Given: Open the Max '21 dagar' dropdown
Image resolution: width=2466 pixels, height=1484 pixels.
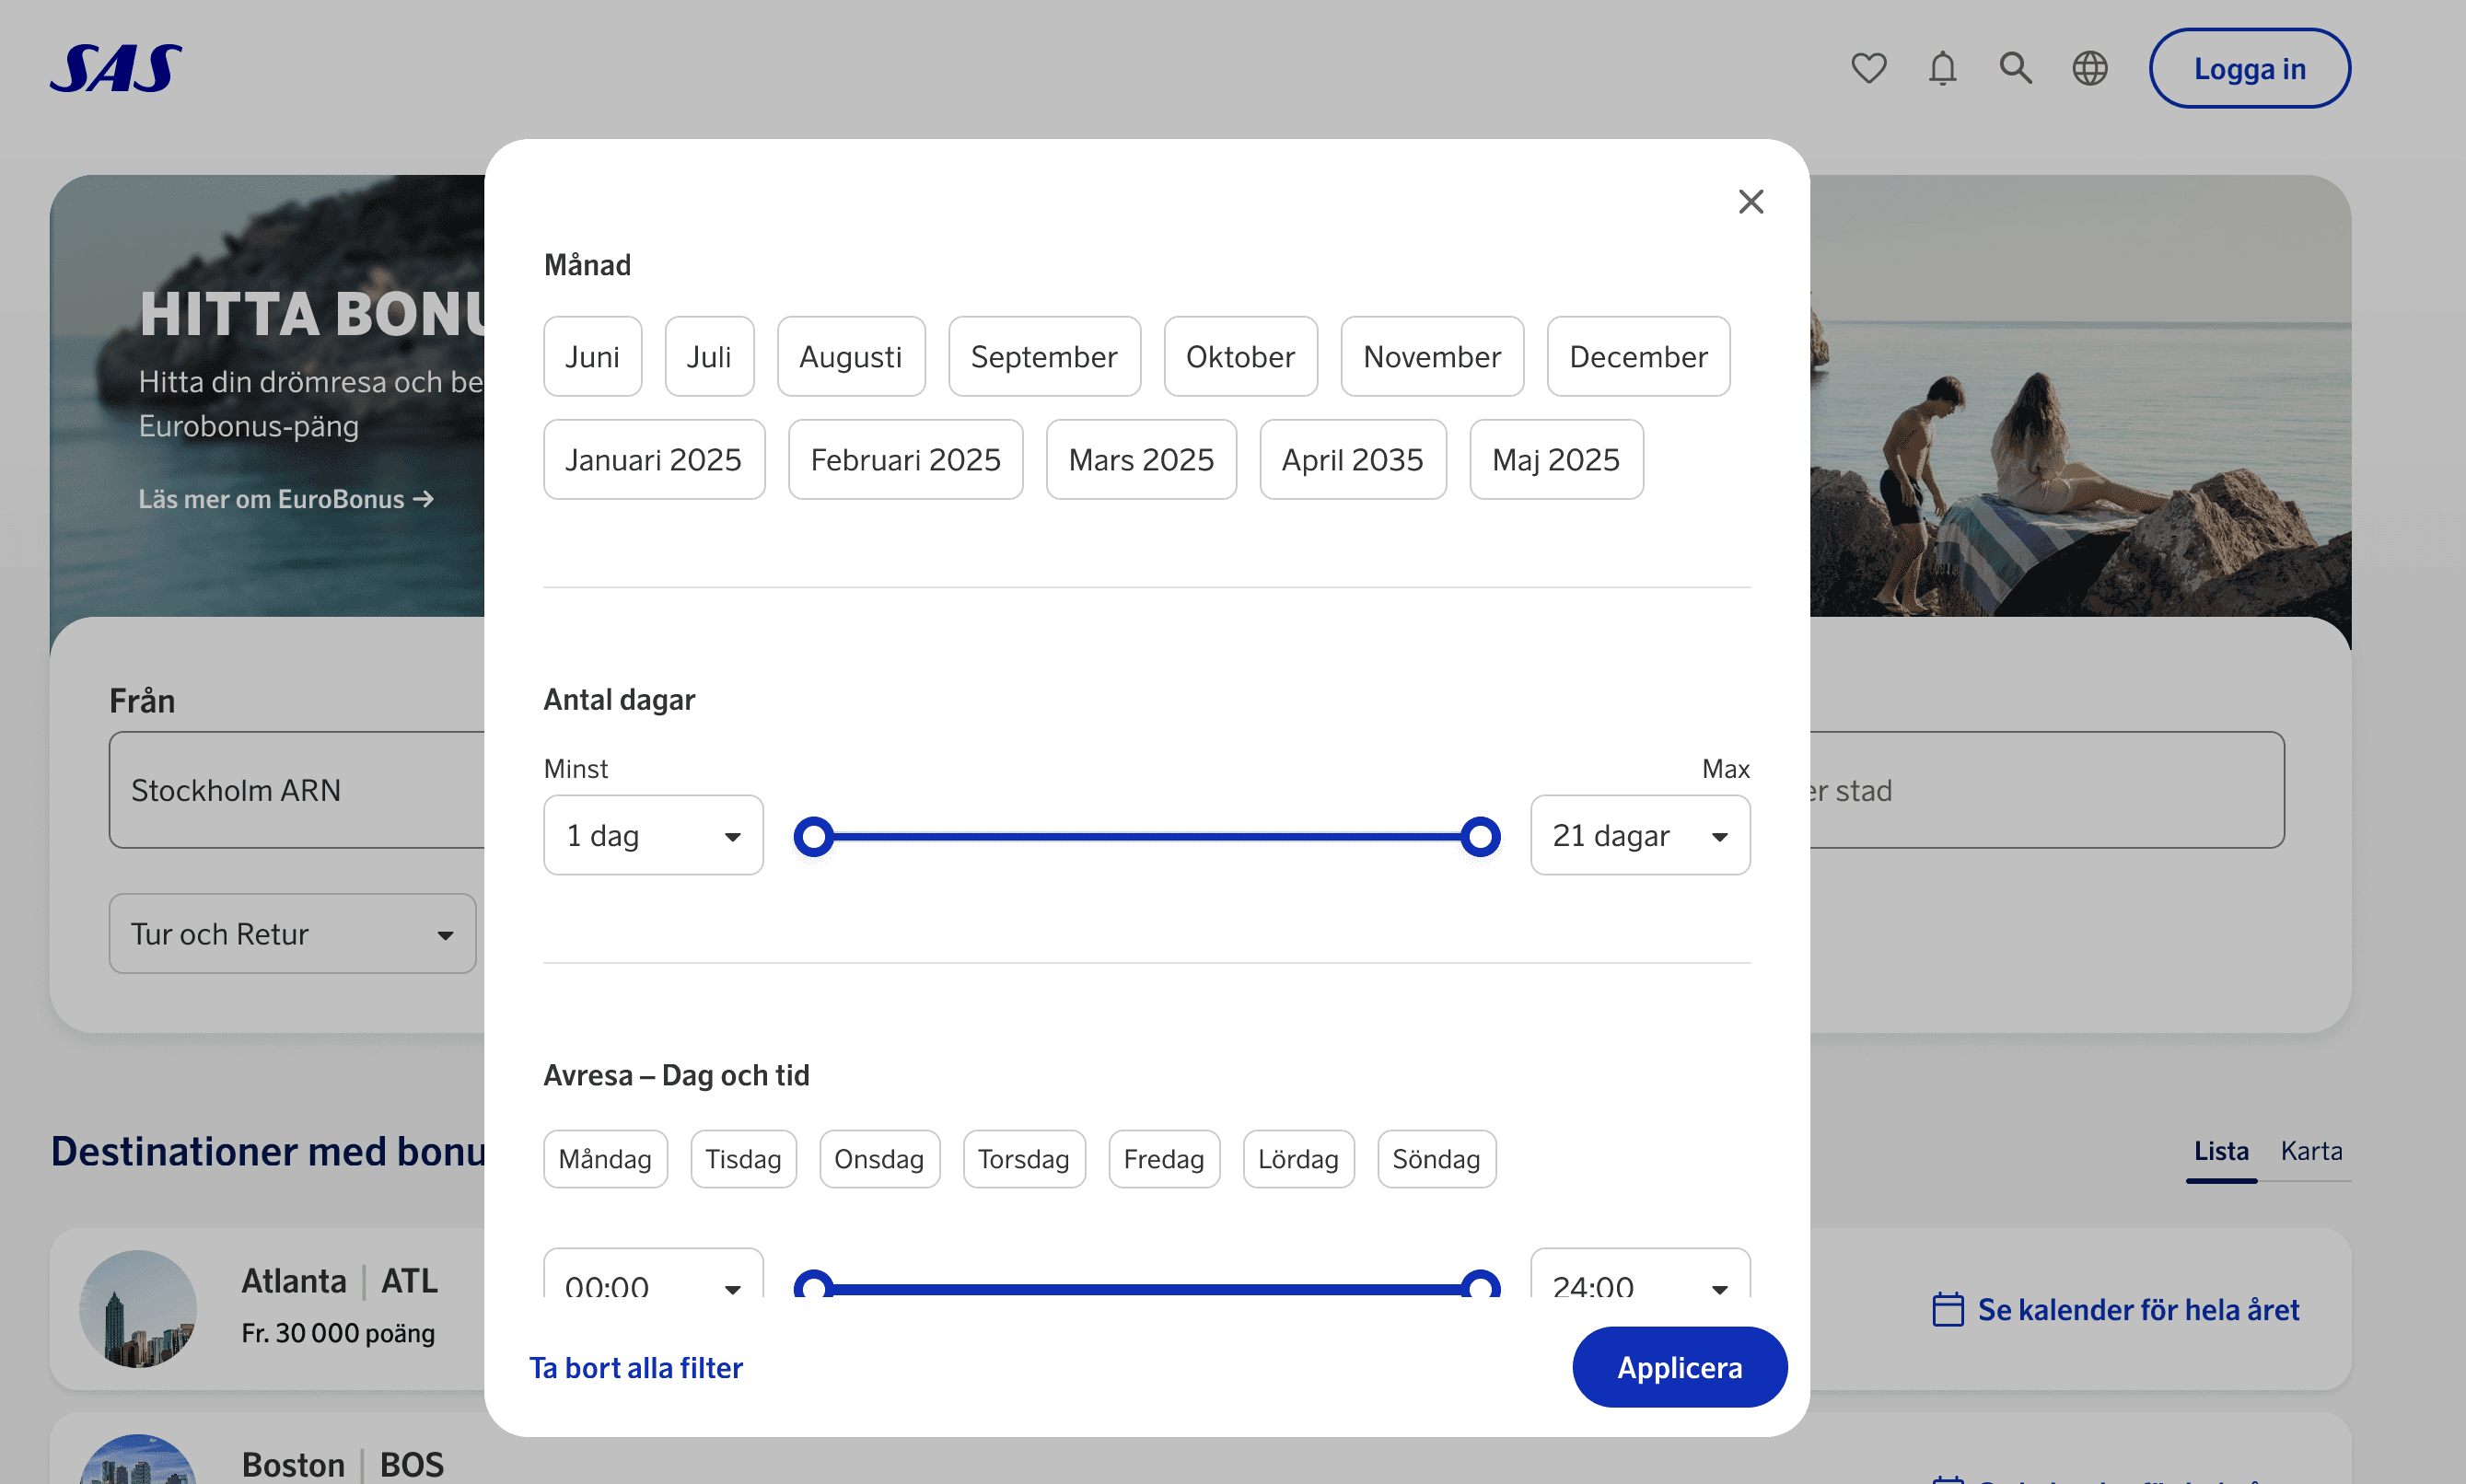Looking at the screenshot, I should coord(1639,836).
